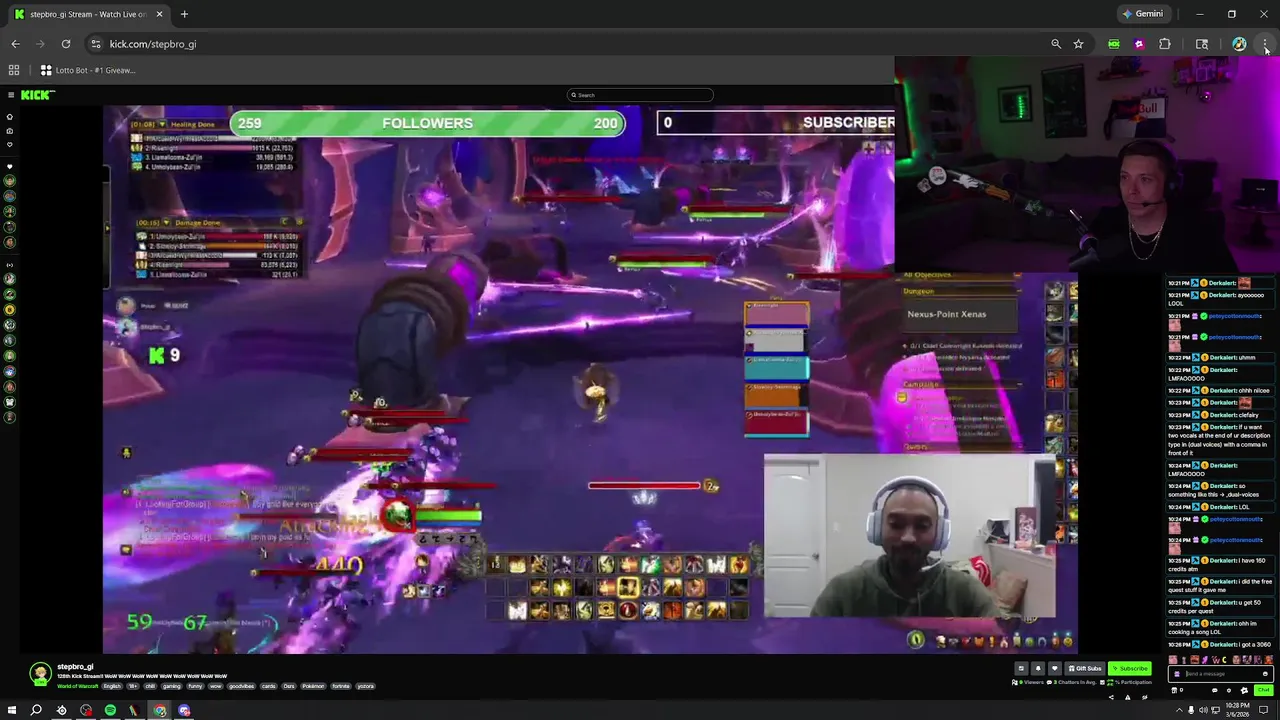Select the goodvibes stream tag
The image size is (1280, 720).
click(x=241, y=686)
